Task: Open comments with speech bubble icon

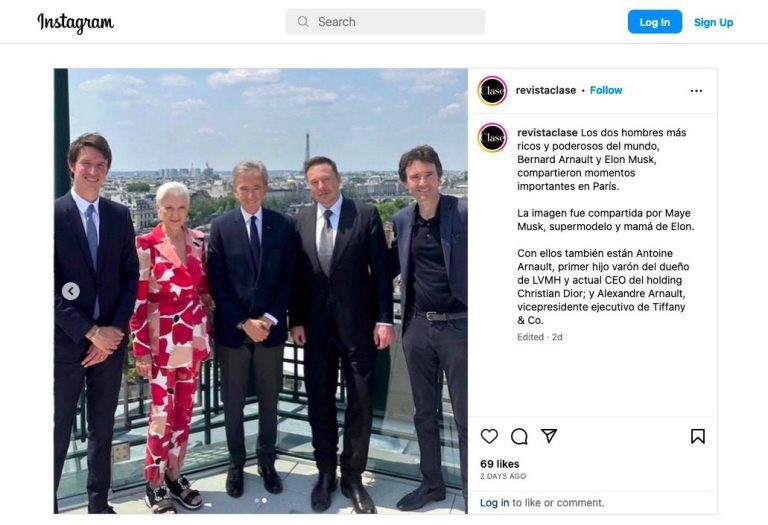Action: (x=519, y=436)
